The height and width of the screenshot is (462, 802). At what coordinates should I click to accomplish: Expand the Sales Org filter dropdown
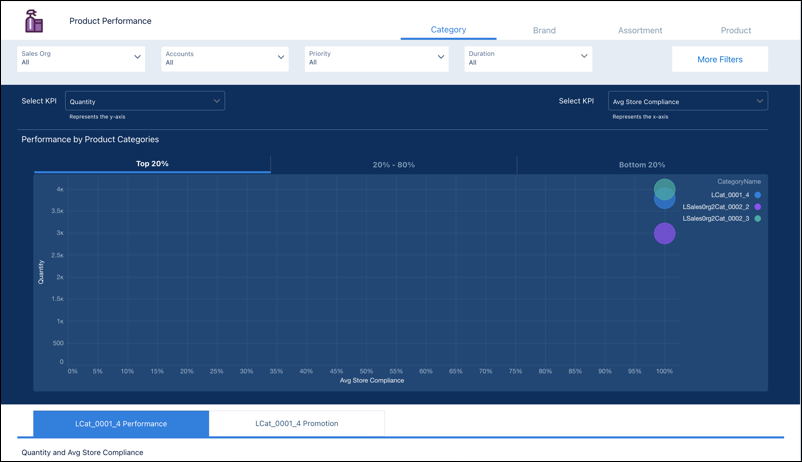[x=81, y=59]
